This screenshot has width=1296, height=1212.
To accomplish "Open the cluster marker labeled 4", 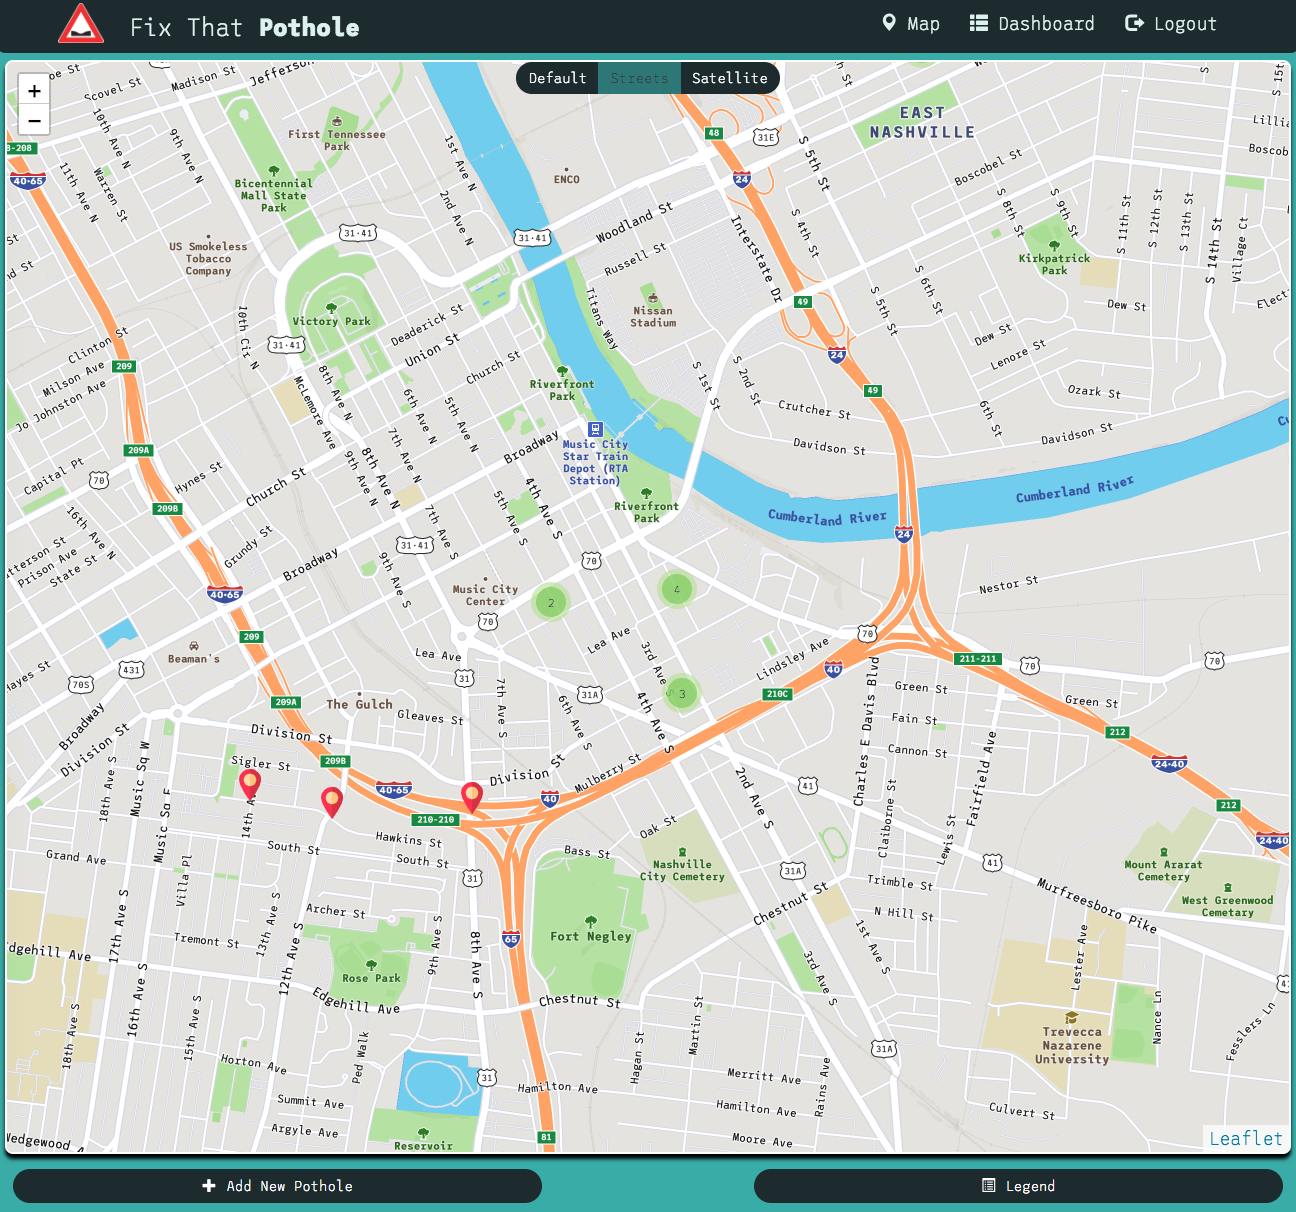I will click(677, 589).
